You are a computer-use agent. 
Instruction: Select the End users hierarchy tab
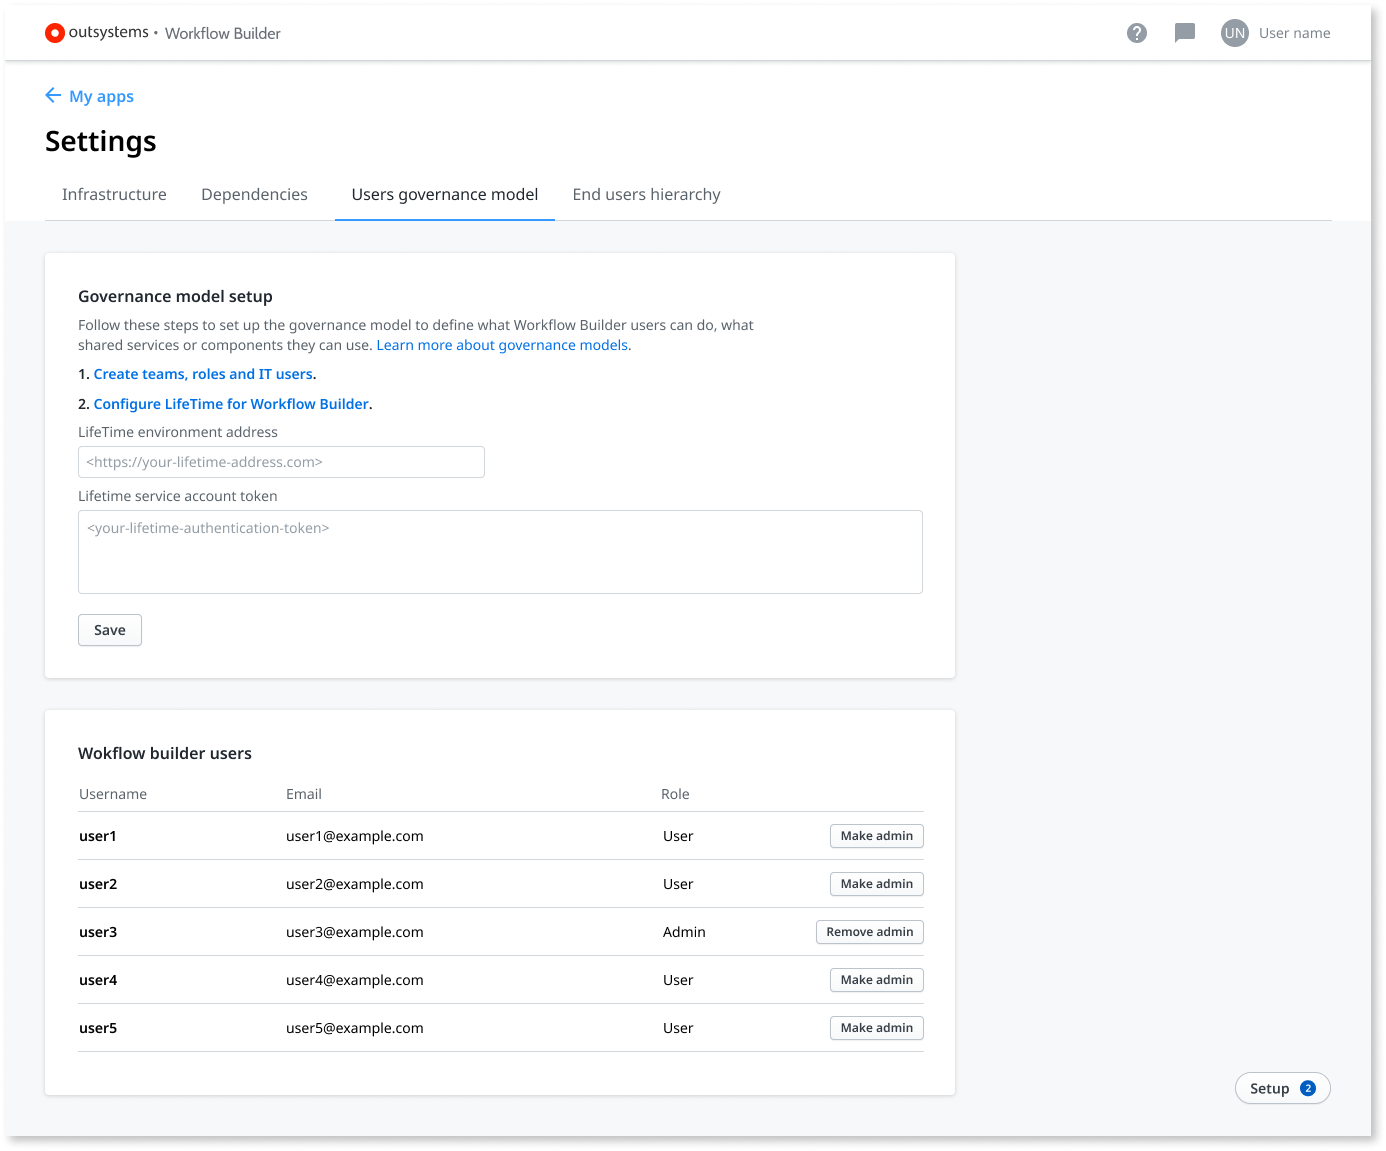pos(646,194)
